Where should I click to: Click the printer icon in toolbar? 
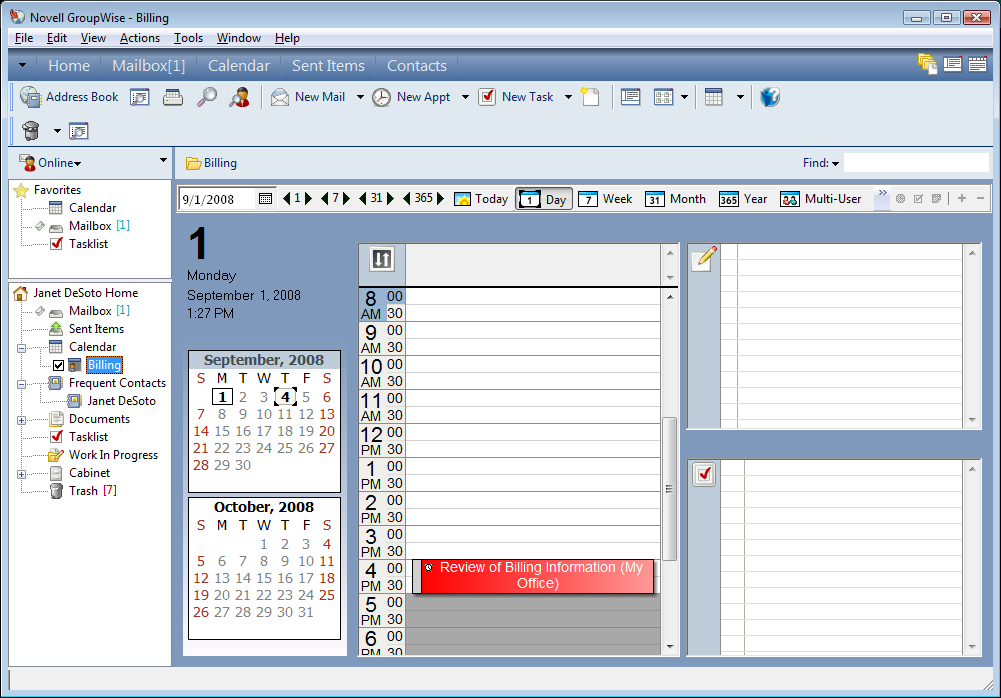pos(172,97)
